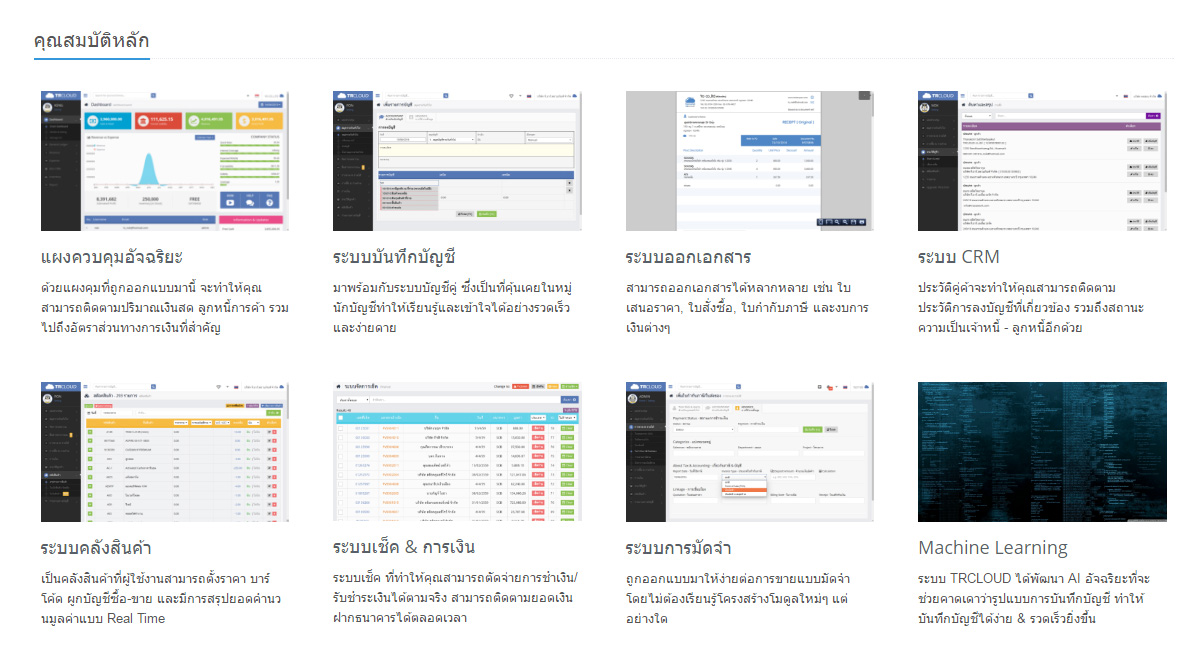Image resolution: width=1202 pixels, height=664 pixels.
Task: Tick a row checkbox in the ระบบเช็ค table
Action: [340, 428]
